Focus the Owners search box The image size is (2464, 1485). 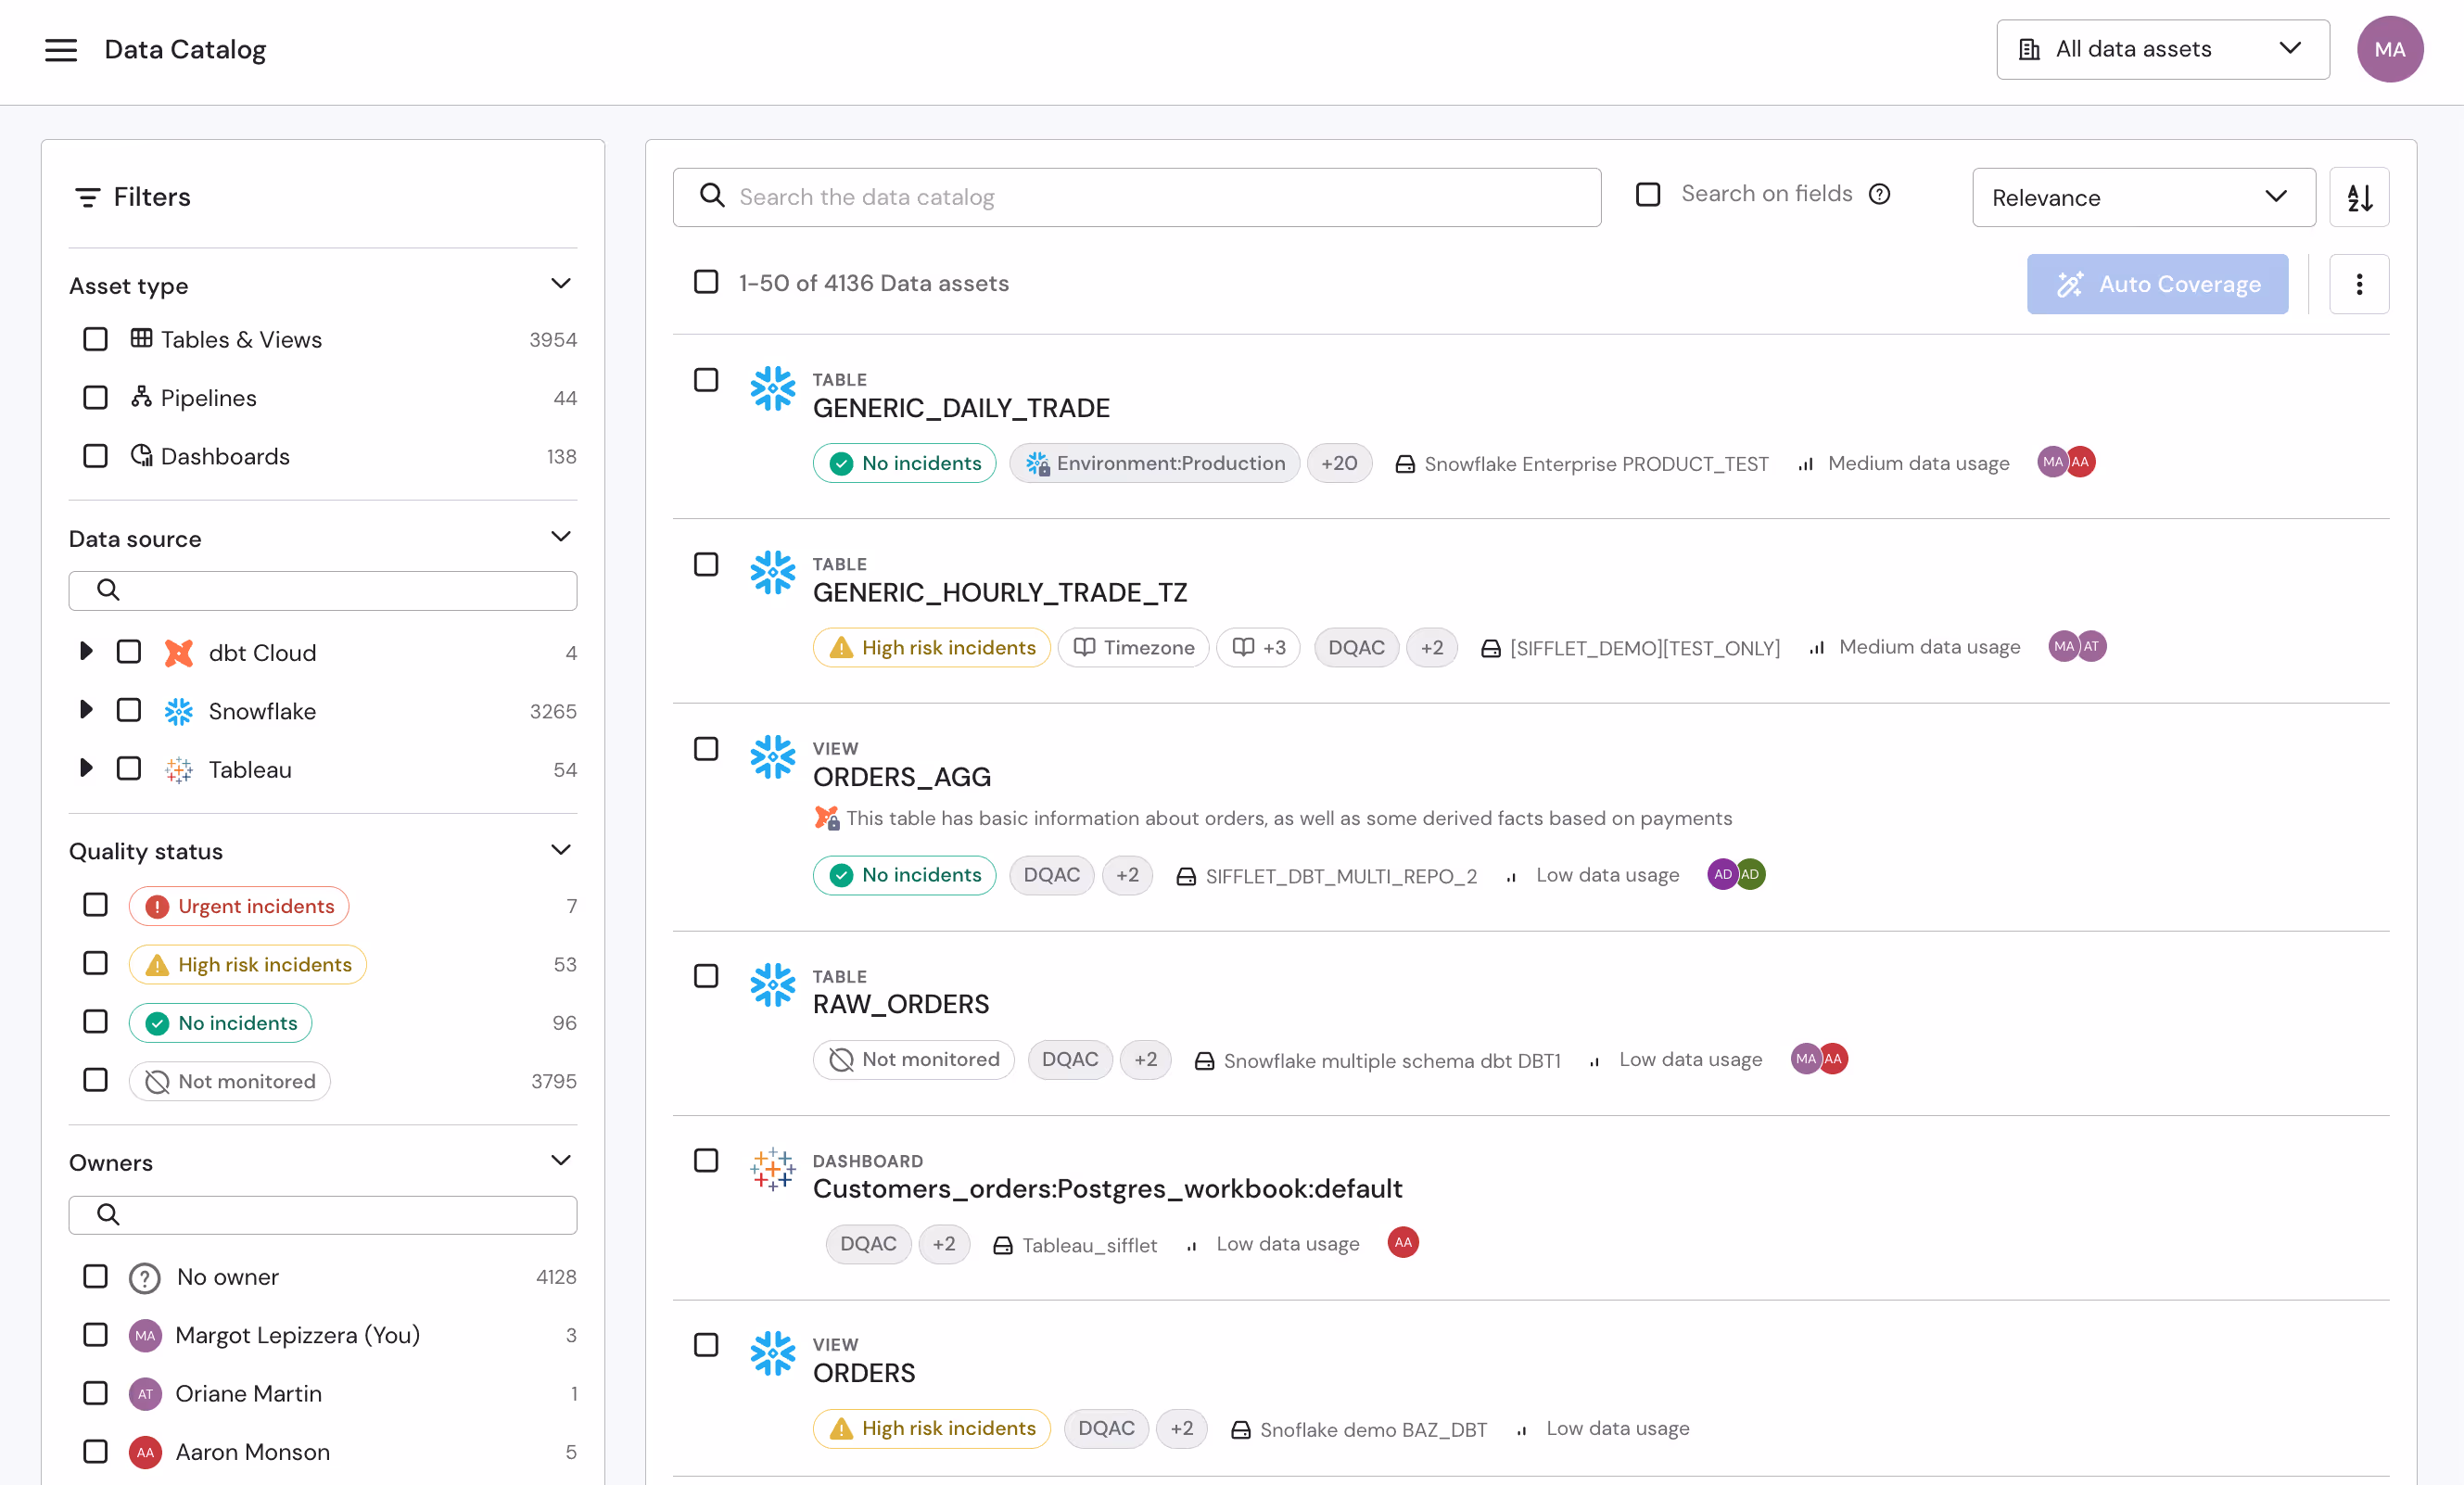(x=322, y=1215)
